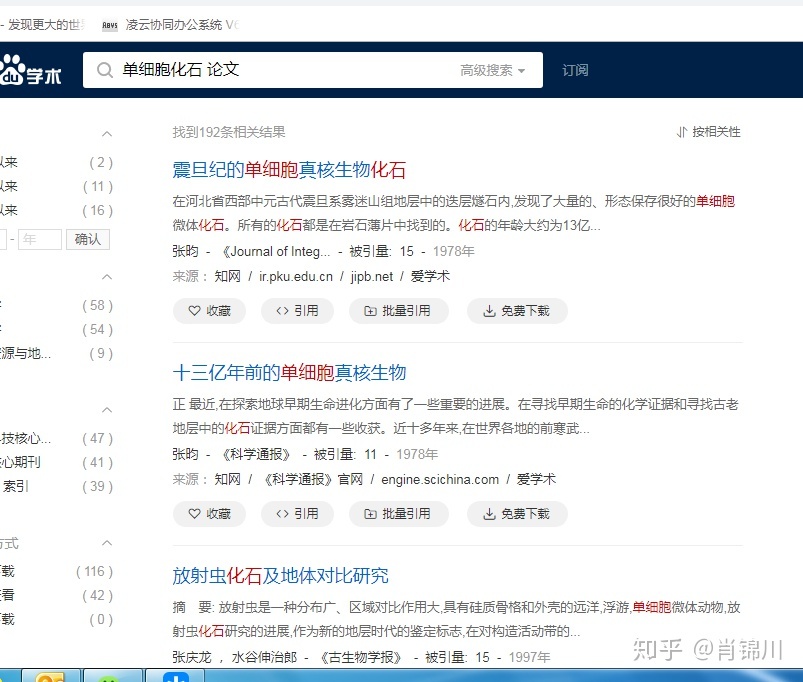The height and width of the screenshot is (682, 803).
Task: Open the 订阅 menu item in header
Action: click(x=575, y=70)
